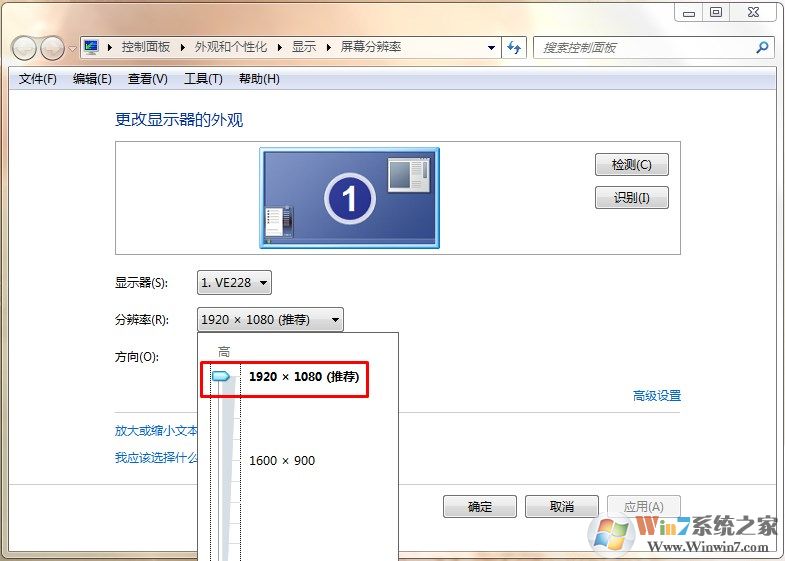Select 控制面板 breadcrumb in address bar
Screen dimensions: 785x561
pos(146,47)
